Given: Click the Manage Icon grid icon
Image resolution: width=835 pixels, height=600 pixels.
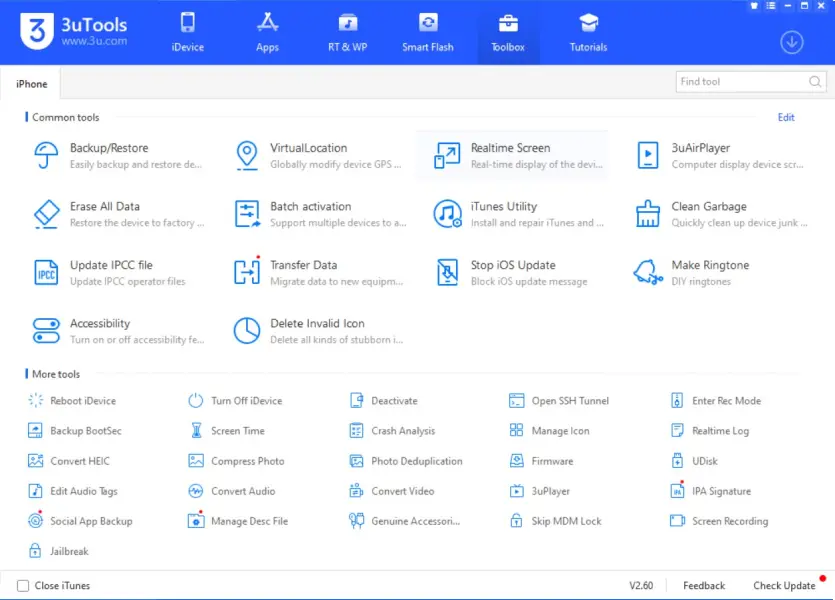Looking at the screenshot, I should pyautogui.click(x=517, y=430).
